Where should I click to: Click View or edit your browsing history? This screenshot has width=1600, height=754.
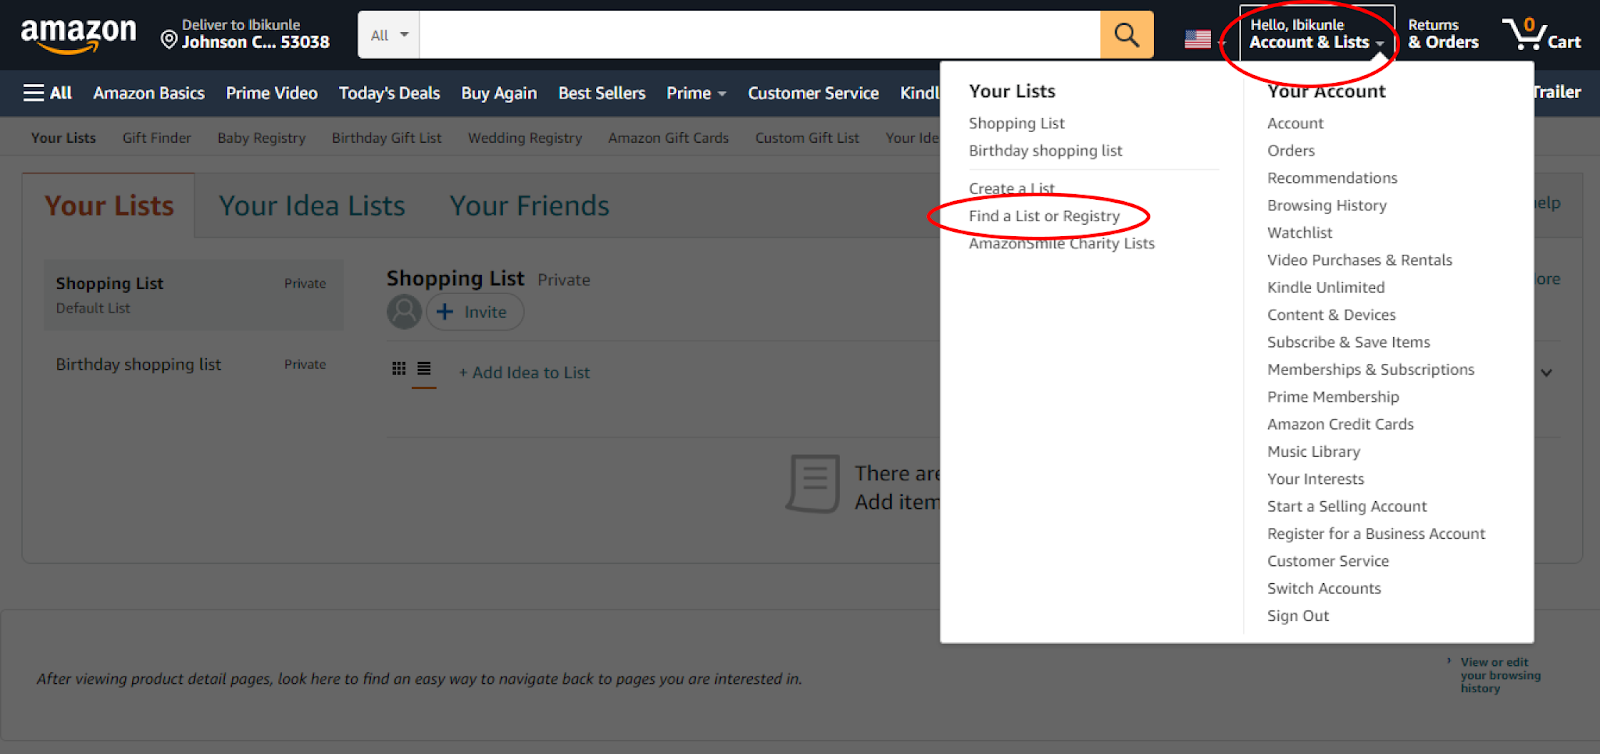coord(1499,675)
